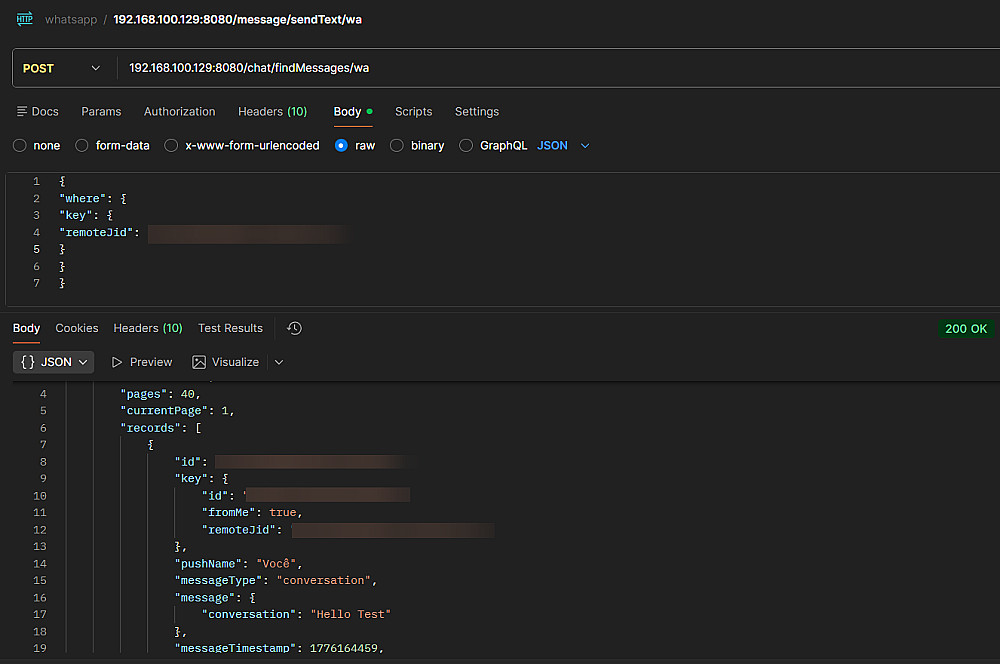Viewport: 1000px width, 664px height.
Task: Click the Preview play icon
Action: [x=117, y=362]
